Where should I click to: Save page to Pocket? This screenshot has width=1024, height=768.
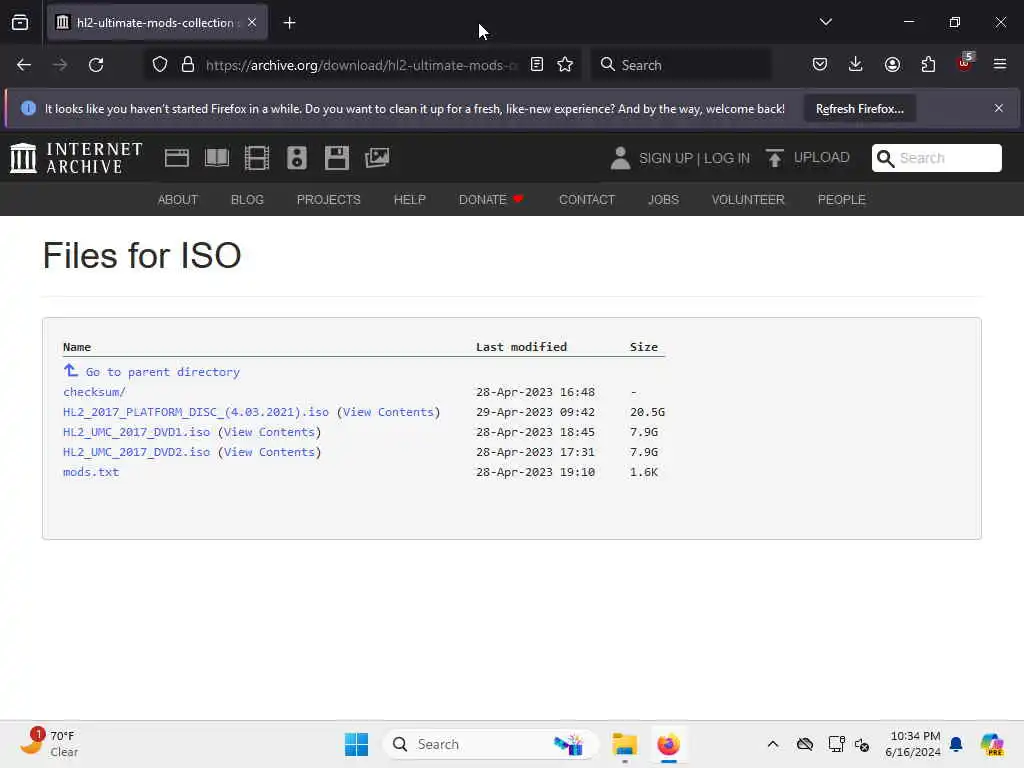(x=820, y=65)
